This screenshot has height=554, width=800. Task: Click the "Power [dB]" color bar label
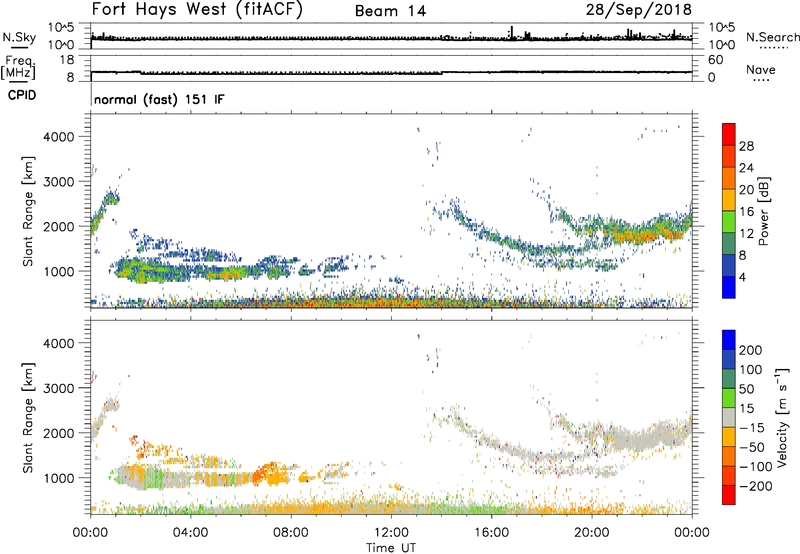[764, 211]
